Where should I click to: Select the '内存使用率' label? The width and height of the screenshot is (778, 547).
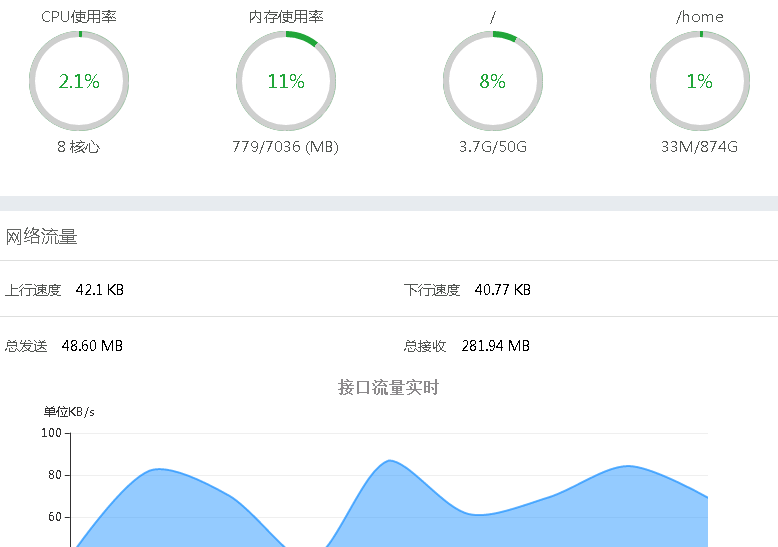point(286,17)
